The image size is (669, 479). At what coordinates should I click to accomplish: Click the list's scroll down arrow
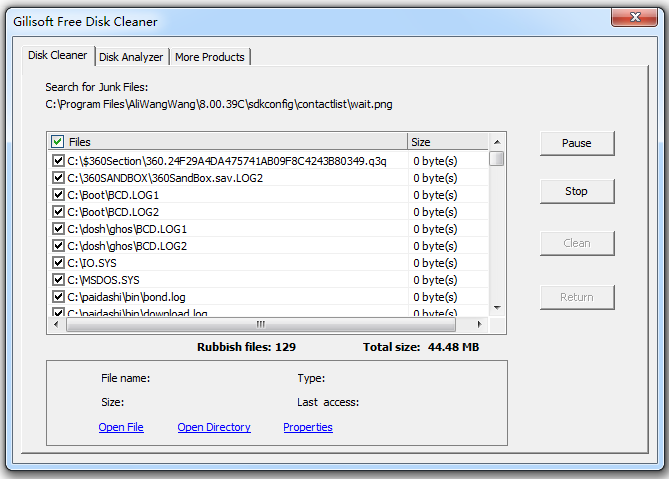click(497, 308)
